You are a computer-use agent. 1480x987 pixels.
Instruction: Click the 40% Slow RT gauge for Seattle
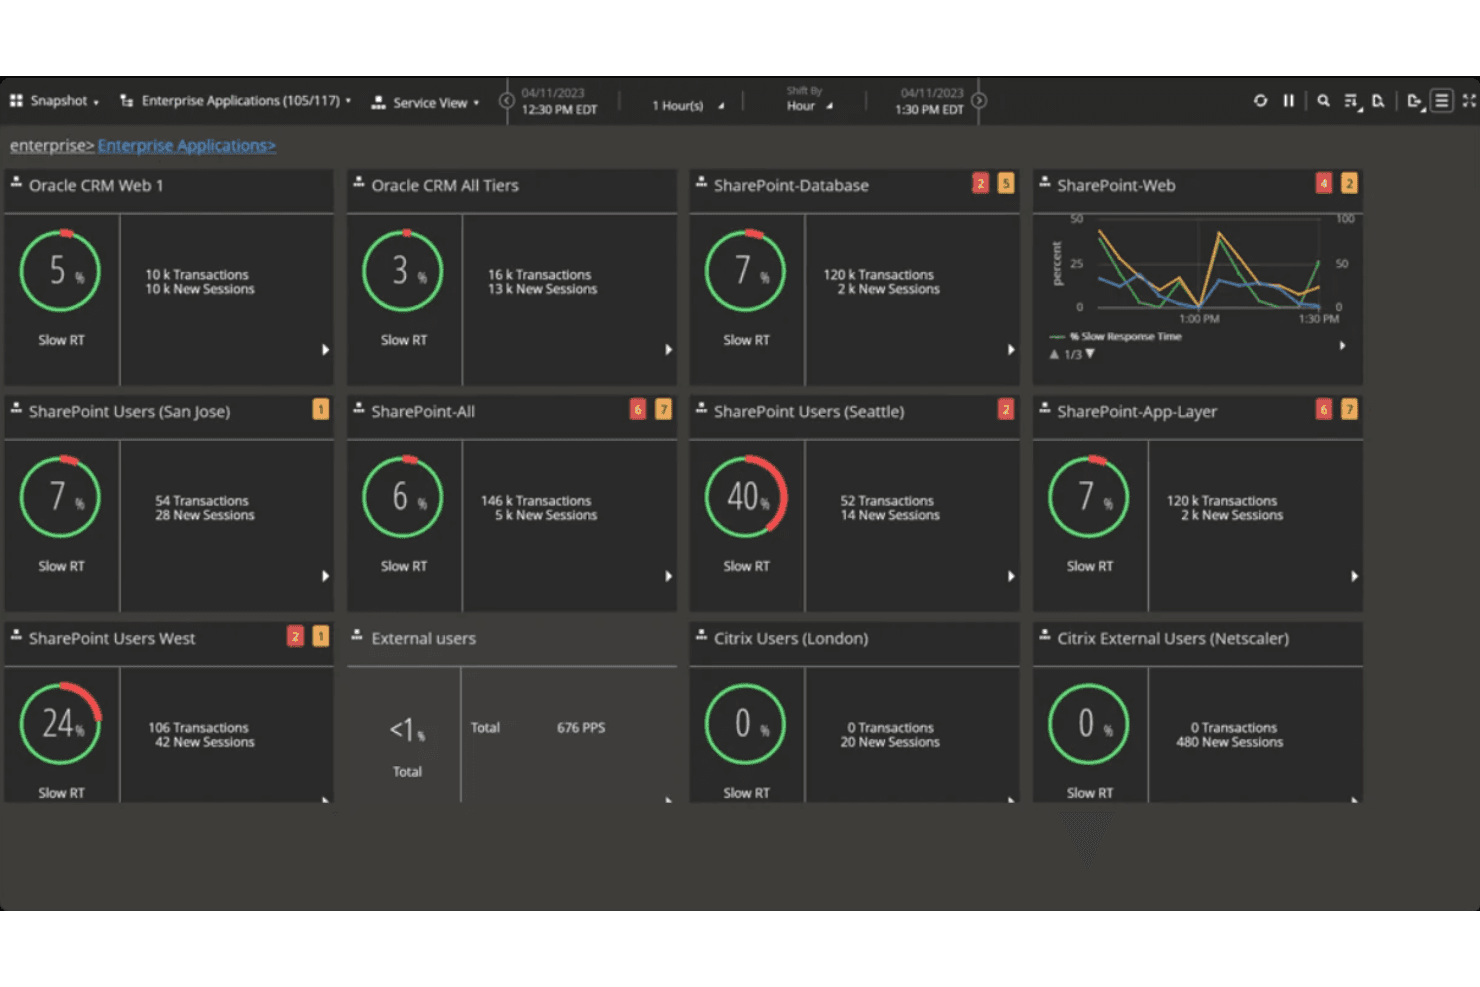pyautogui.click(x=746, y=497)
